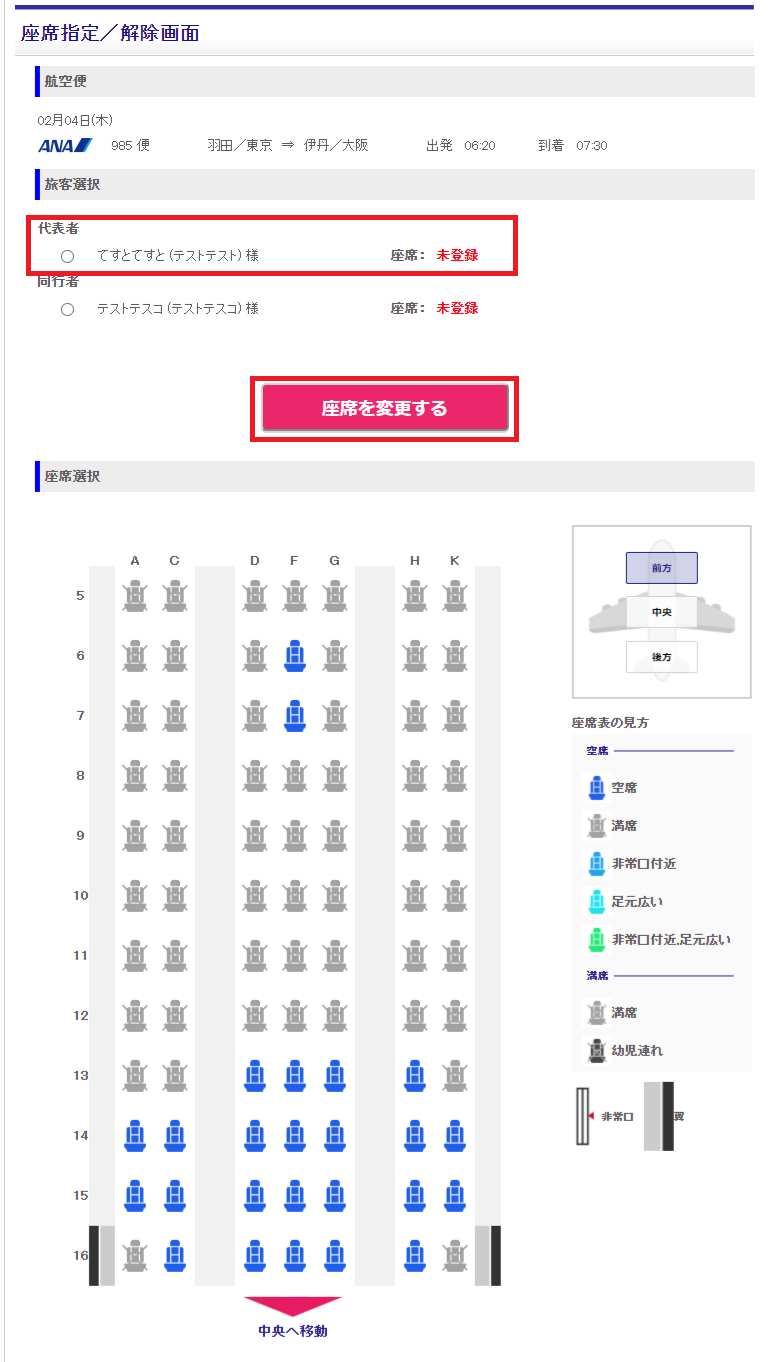Switch to 中央 section on airplane map

[661, 612]
